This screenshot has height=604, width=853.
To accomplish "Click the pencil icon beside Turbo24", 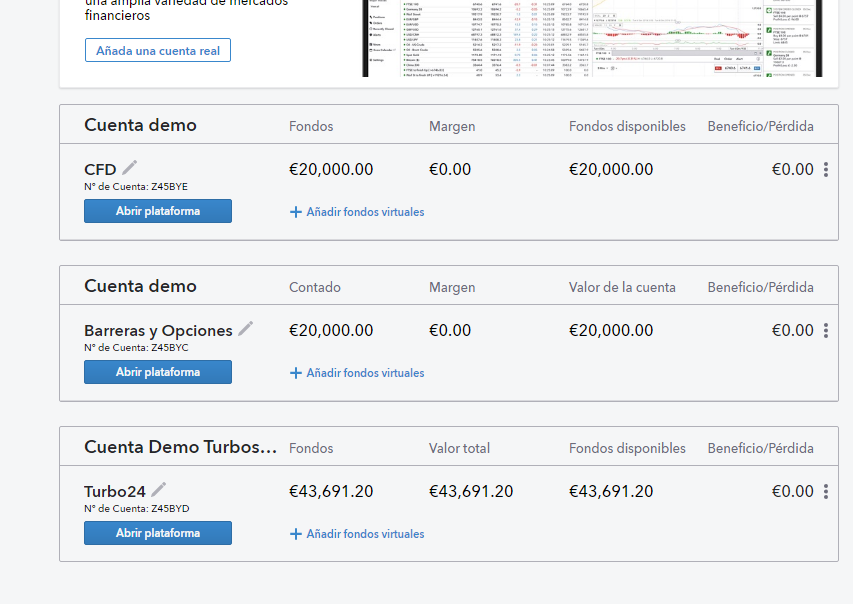I will [x=159, y=490].
